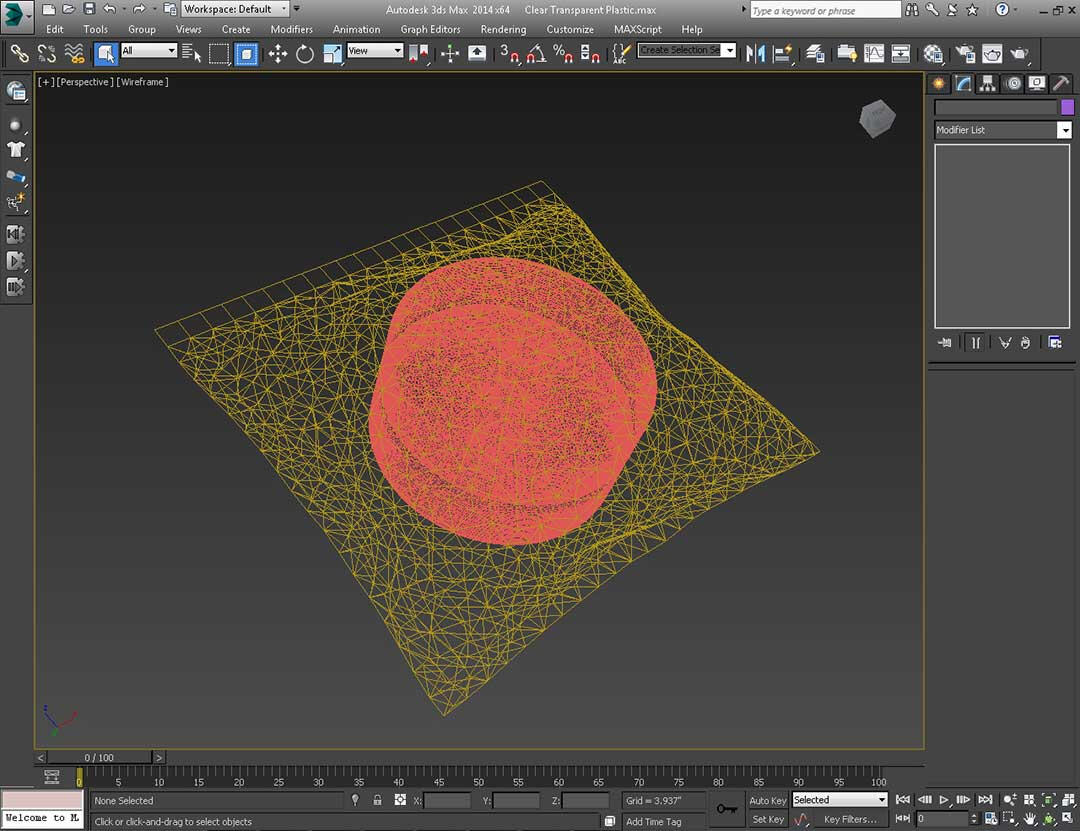The image size is (1080, 831).
Task: Select the Select and Move tool
Action: [278, 53]
